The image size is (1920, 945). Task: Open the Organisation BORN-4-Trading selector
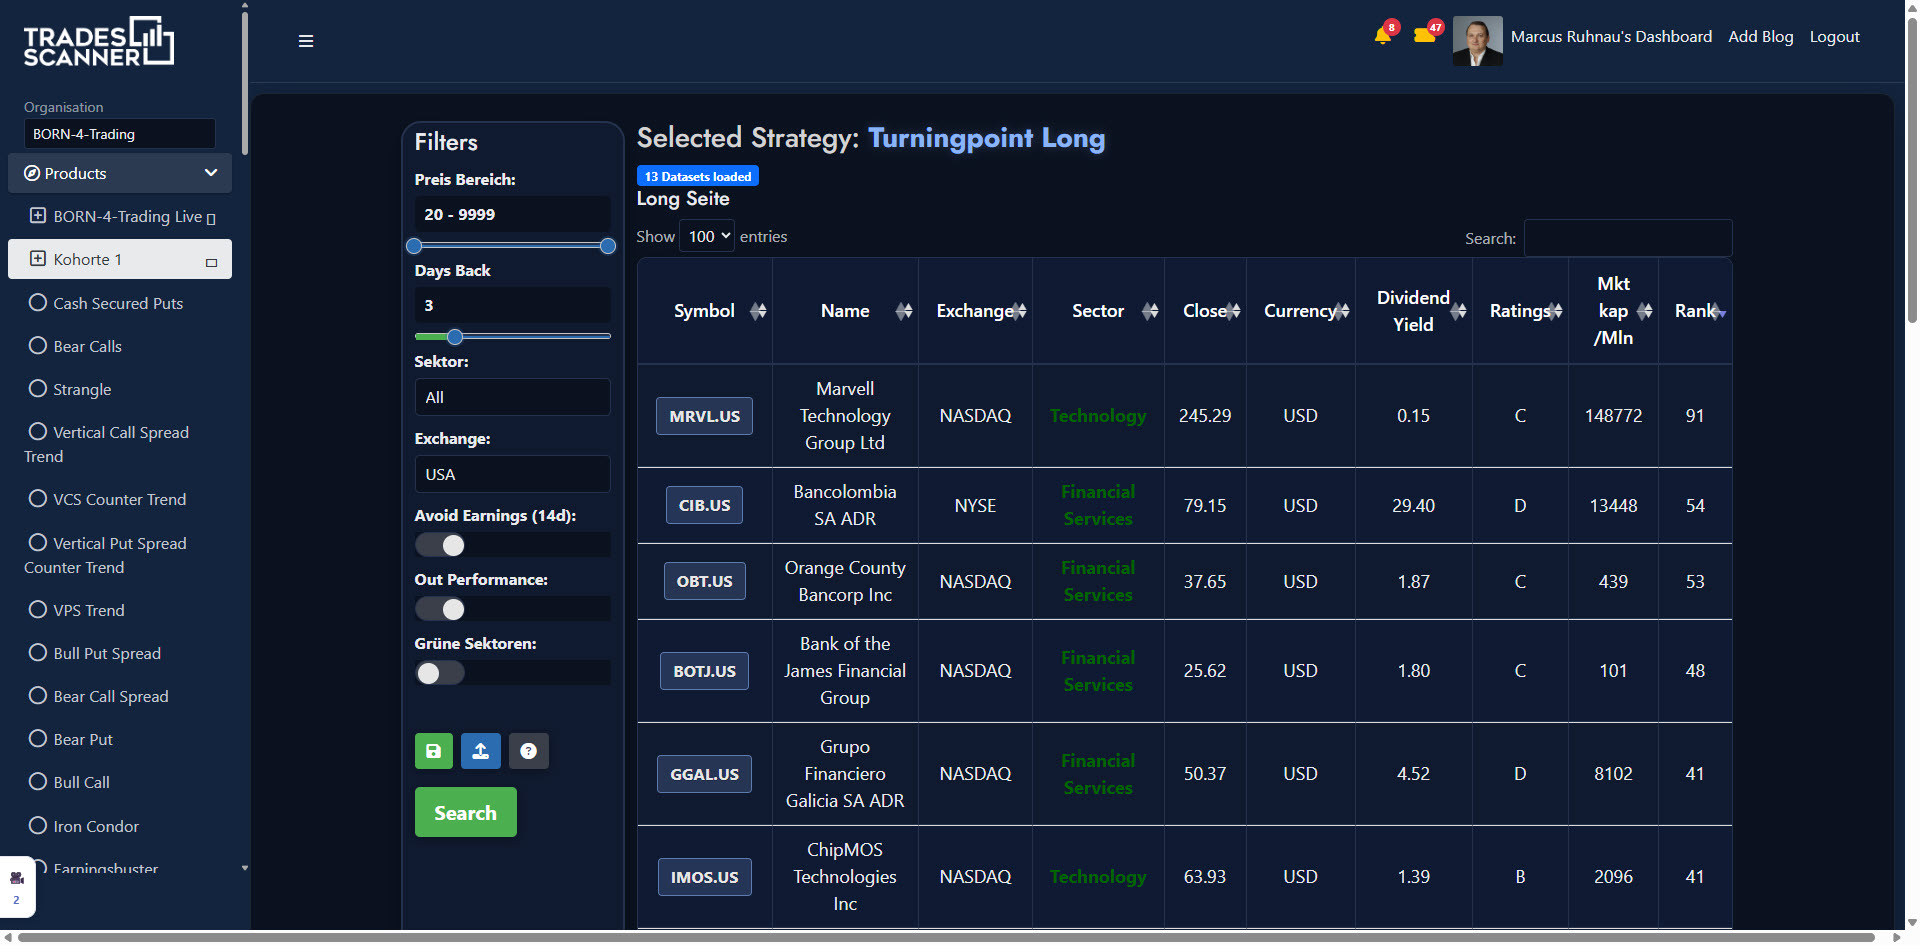pyautogui.click(x=120, y=134)
